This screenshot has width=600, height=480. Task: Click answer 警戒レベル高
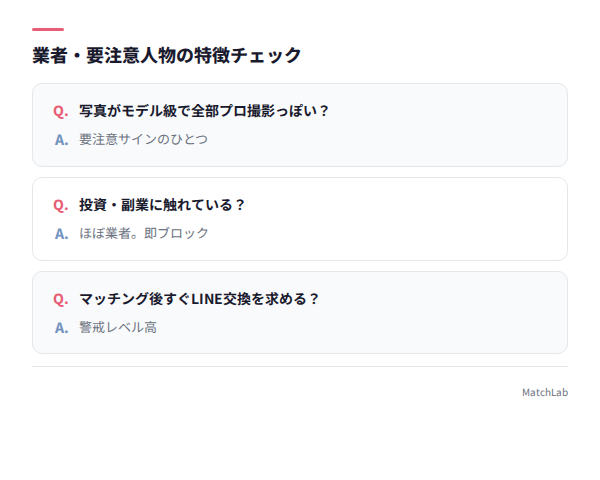click(118, 327)
